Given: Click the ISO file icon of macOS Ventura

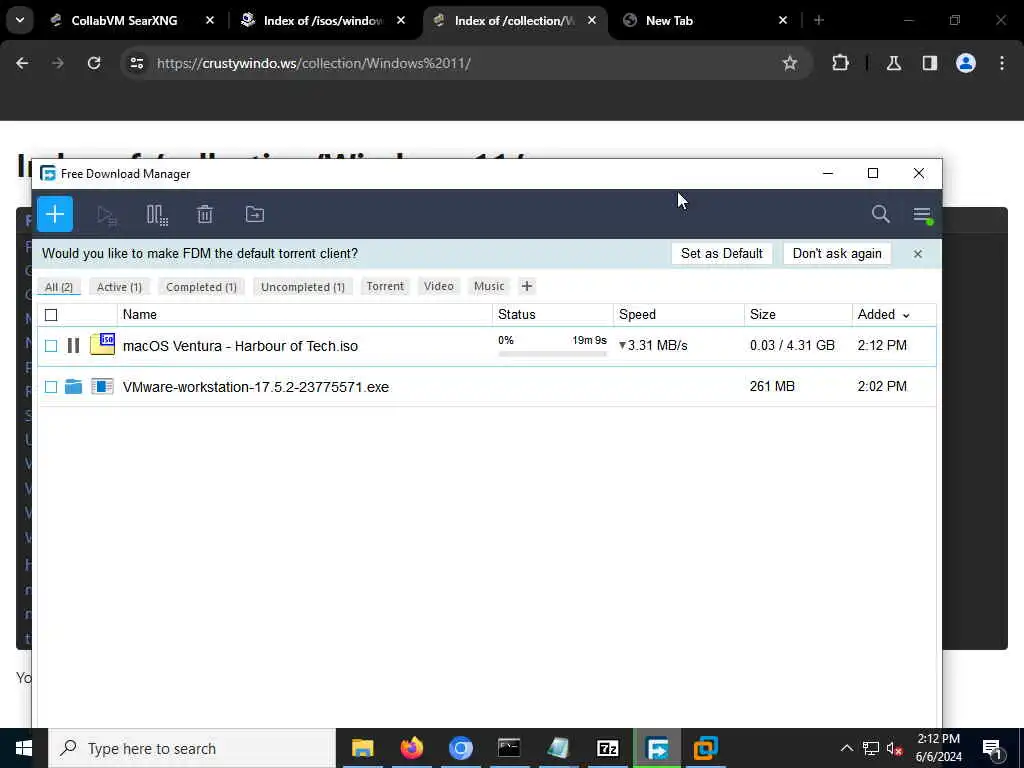Looking at the screenshot, I should 103,344.
